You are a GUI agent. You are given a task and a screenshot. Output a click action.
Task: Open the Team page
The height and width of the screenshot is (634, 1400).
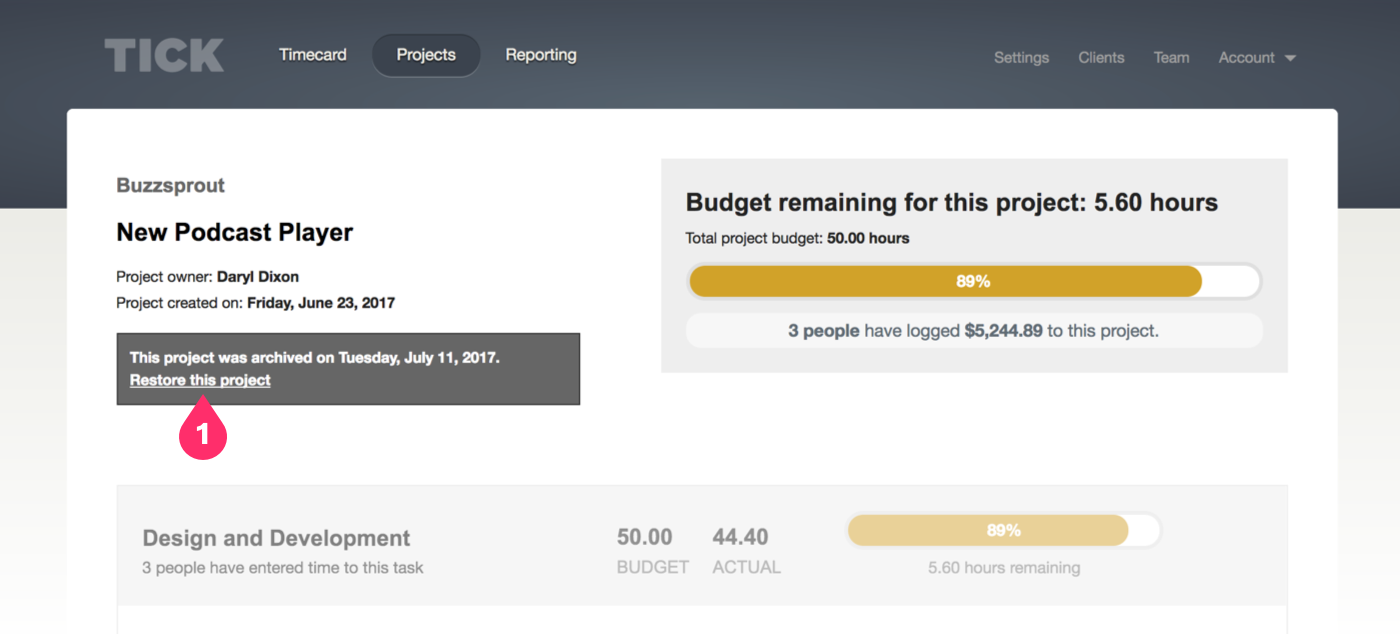click(x=1171, y=57)
